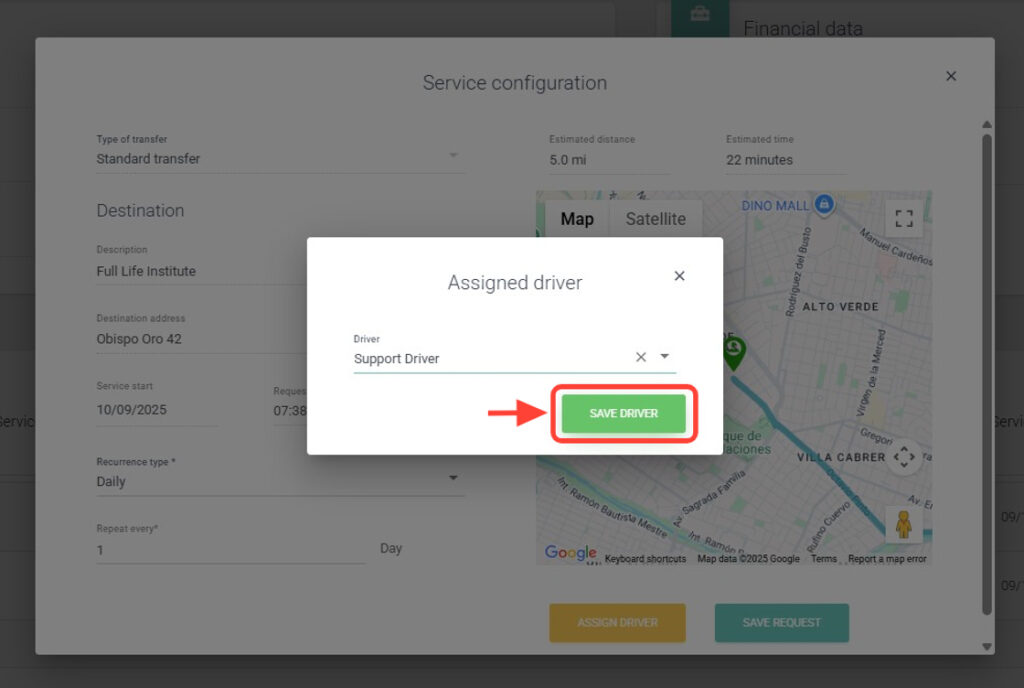The height and width of the screenshot is (688, 1024).
Task: Click the Destination address field
Action: pyautogui.click(x=180, y=339)
